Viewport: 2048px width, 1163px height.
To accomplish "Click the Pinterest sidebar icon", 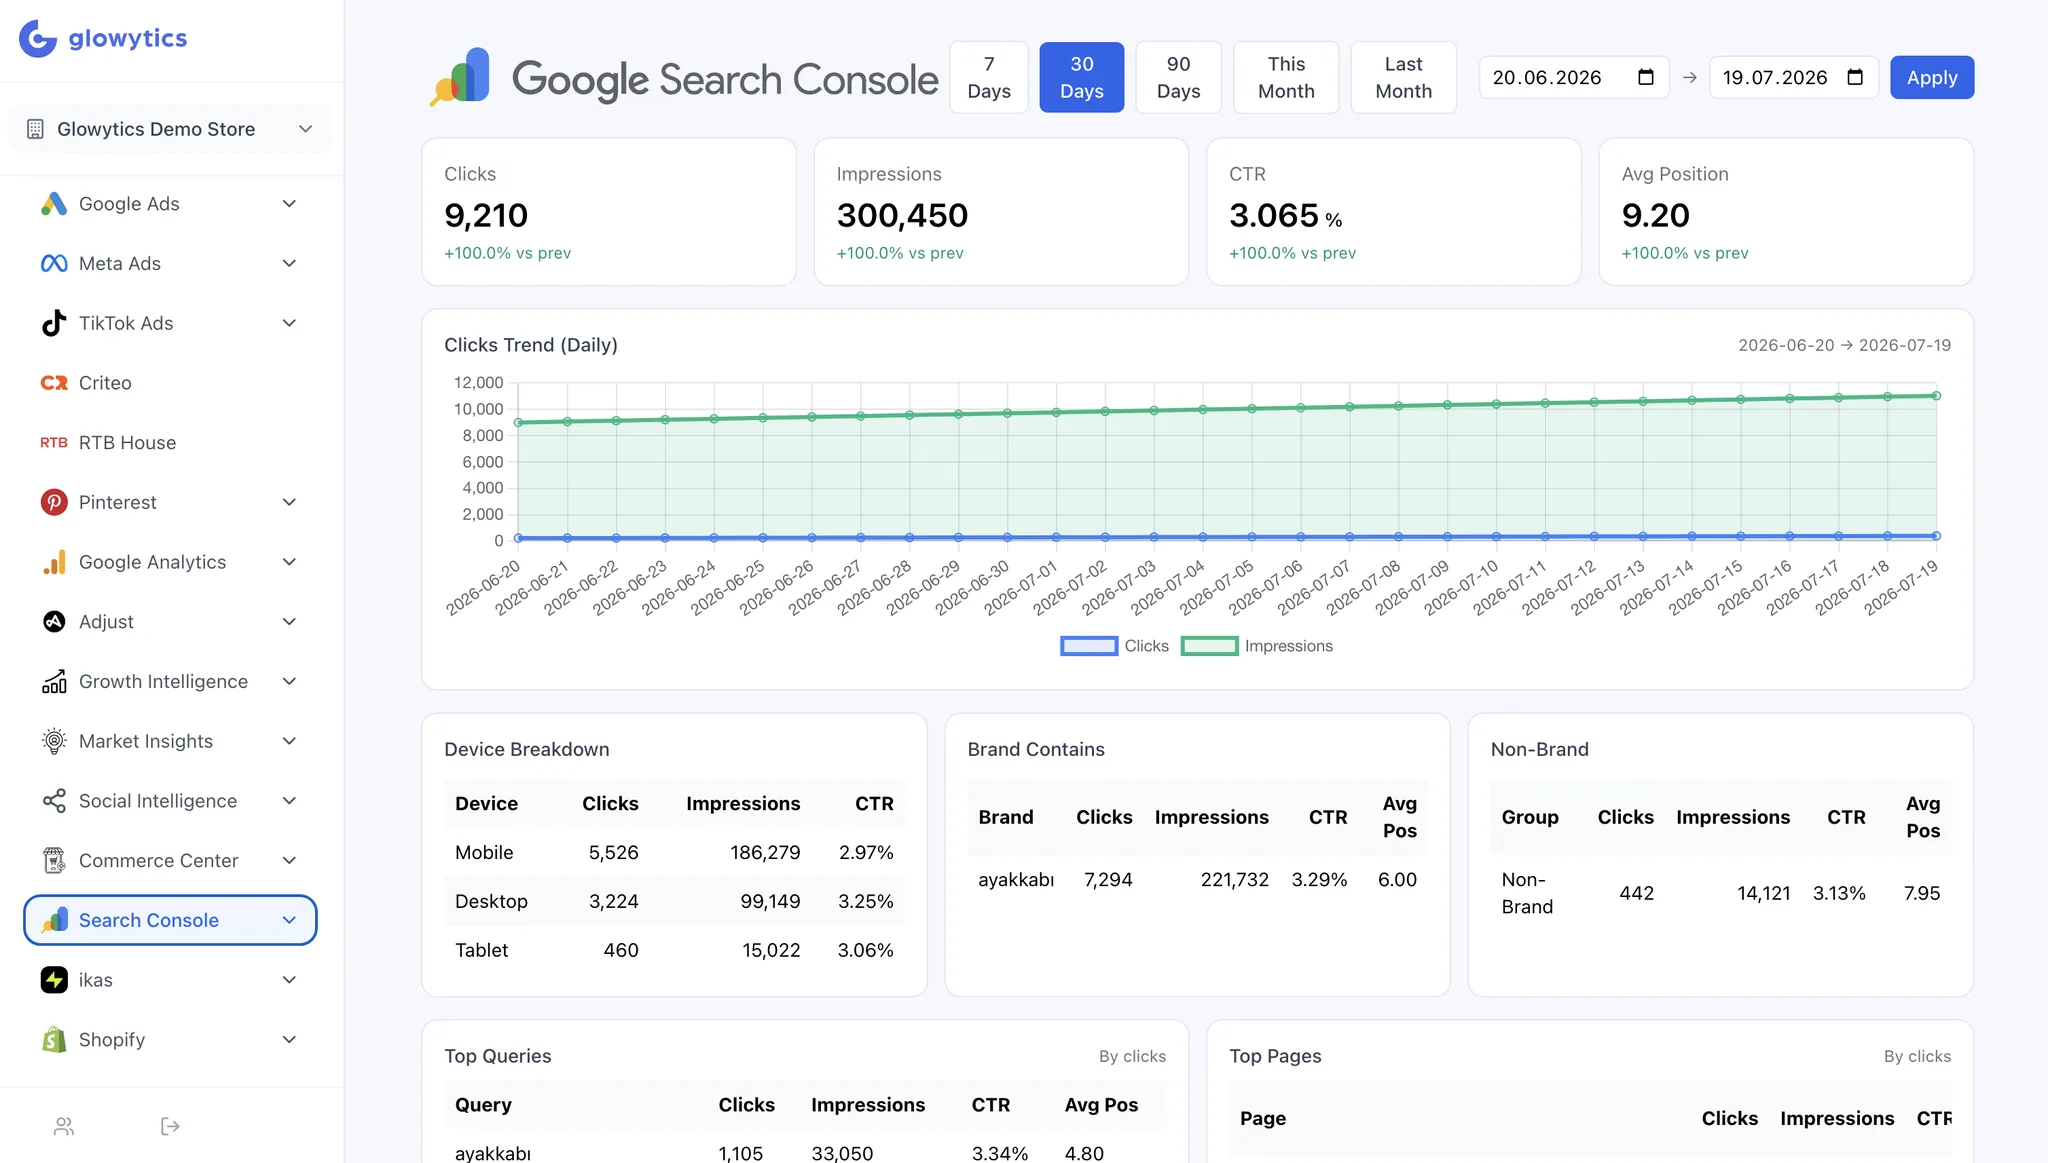I will point(54,502).
